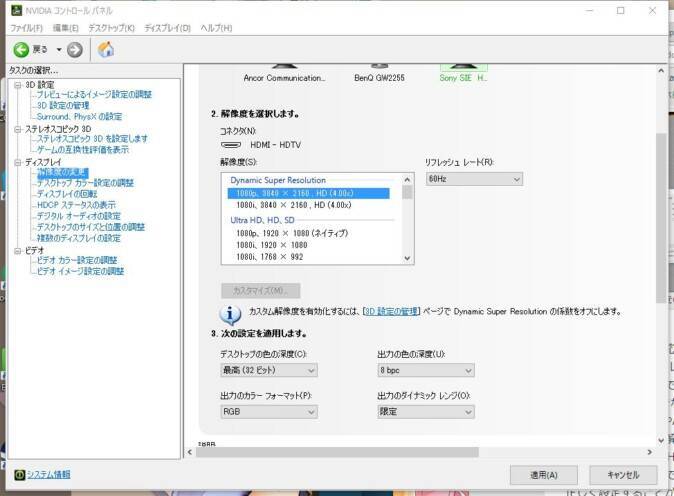Open ゲームの互換性評価を表示 task
The height and width of the screenshot is (496, 674).
(83, 150)
